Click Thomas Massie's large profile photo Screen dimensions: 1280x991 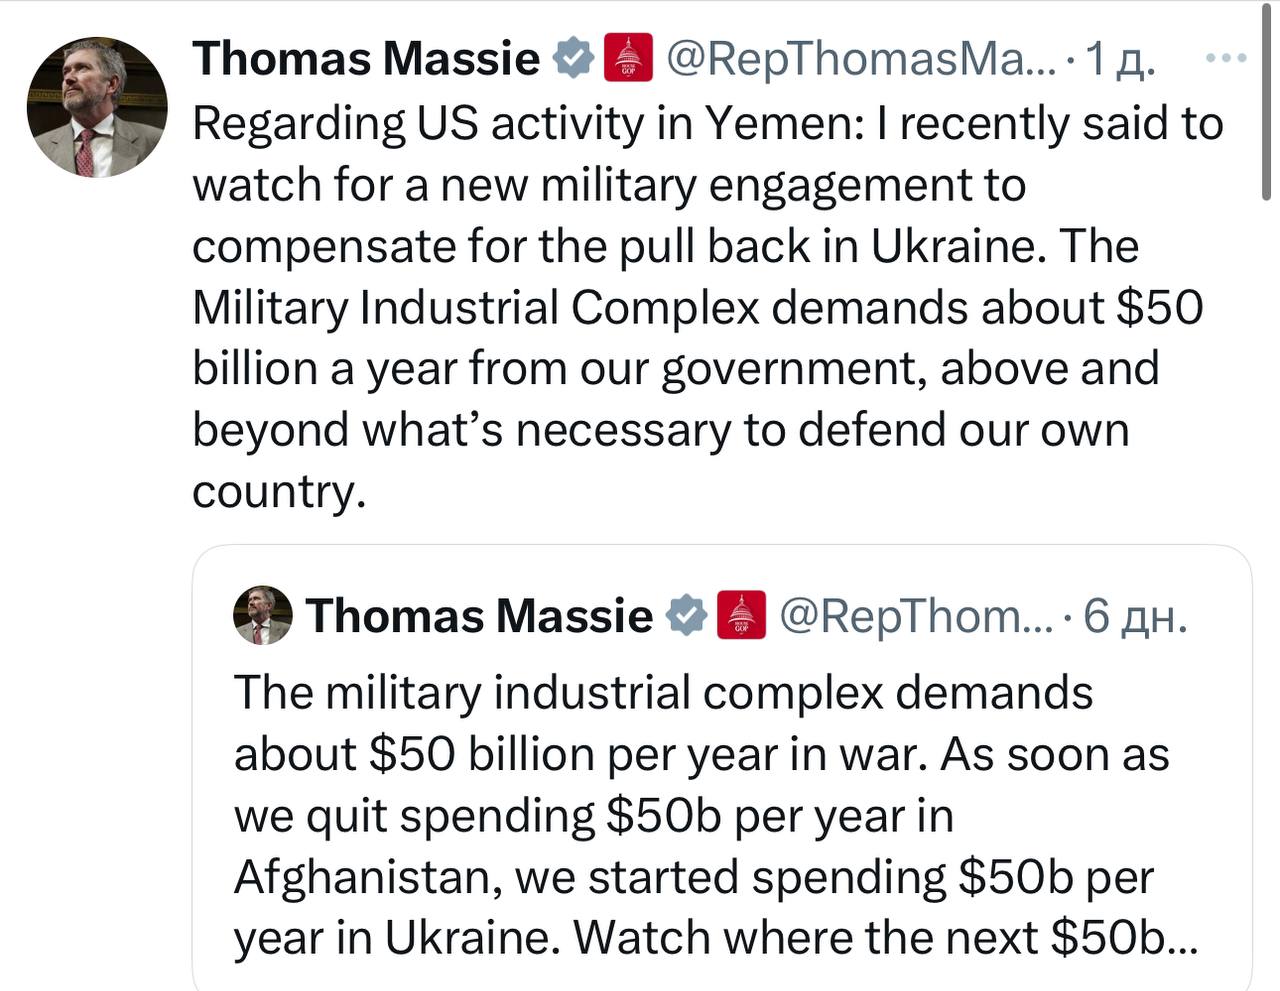pyautogui.click(x=97, y=107)
